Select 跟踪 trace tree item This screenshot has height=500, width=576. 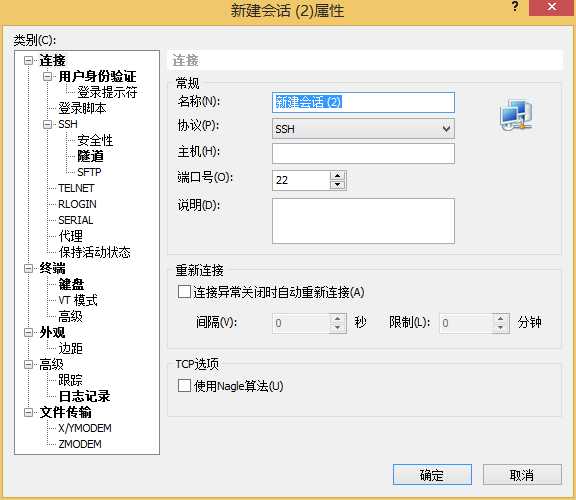(71, 380)
